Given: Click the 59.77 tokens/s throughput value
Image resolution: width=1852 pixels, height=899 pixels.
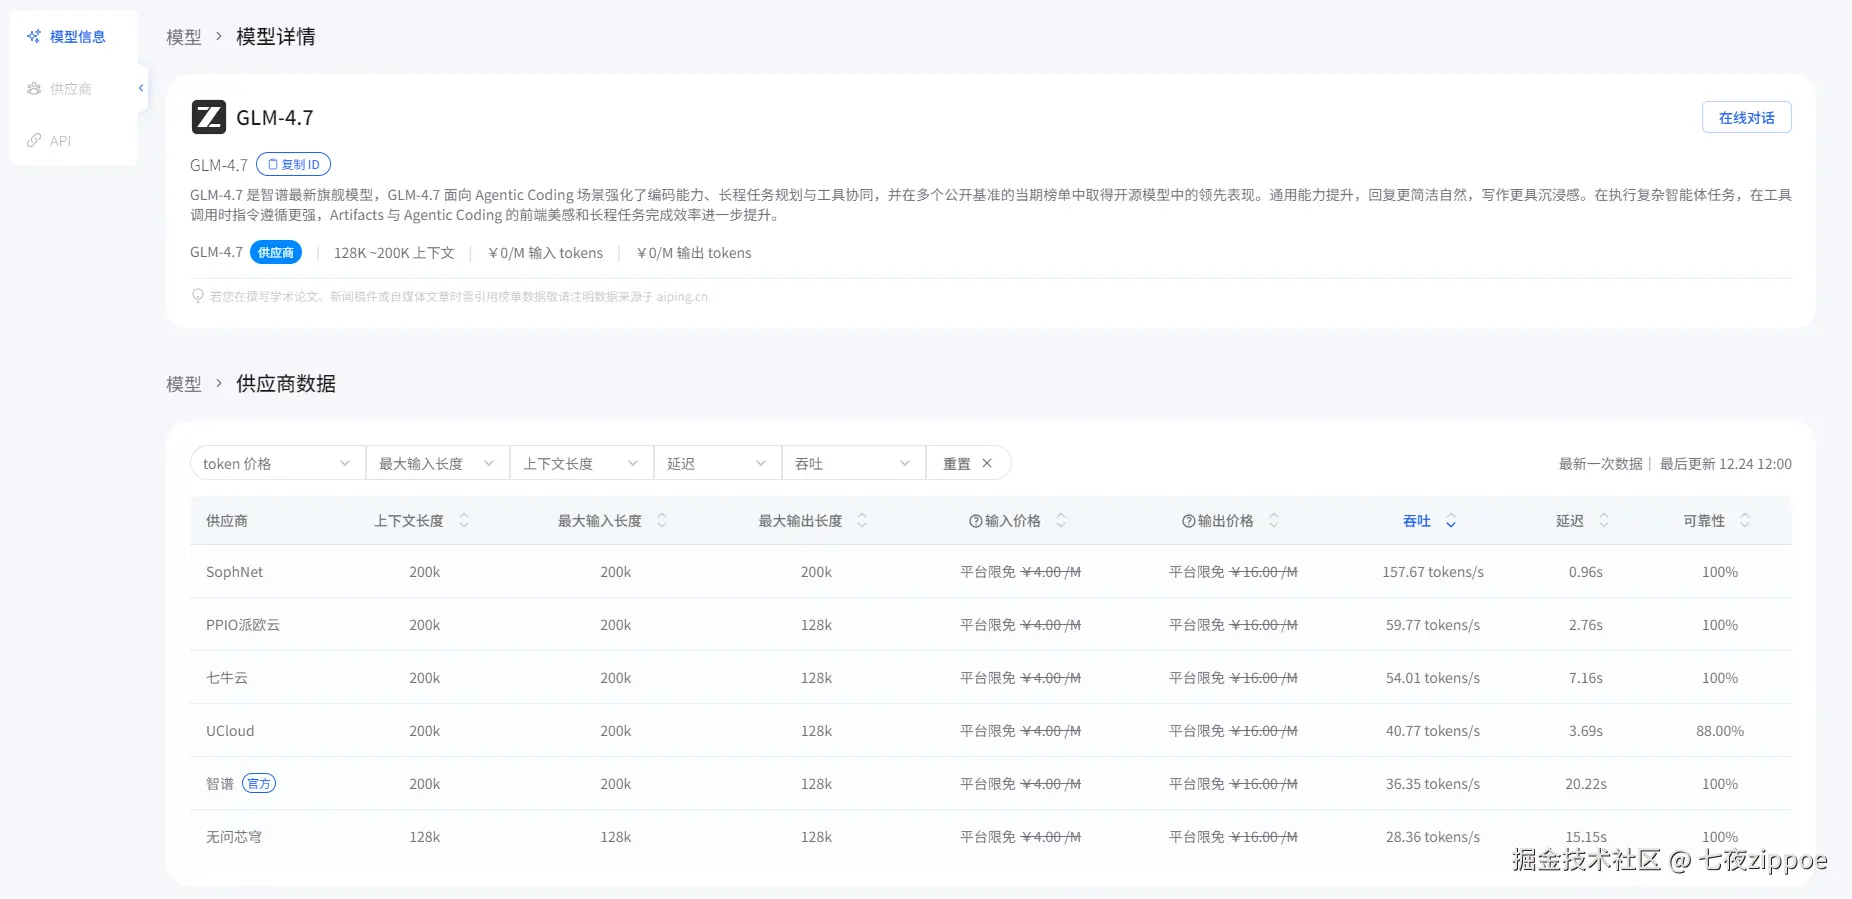Looking at the screenshot, I should 1433,625.
